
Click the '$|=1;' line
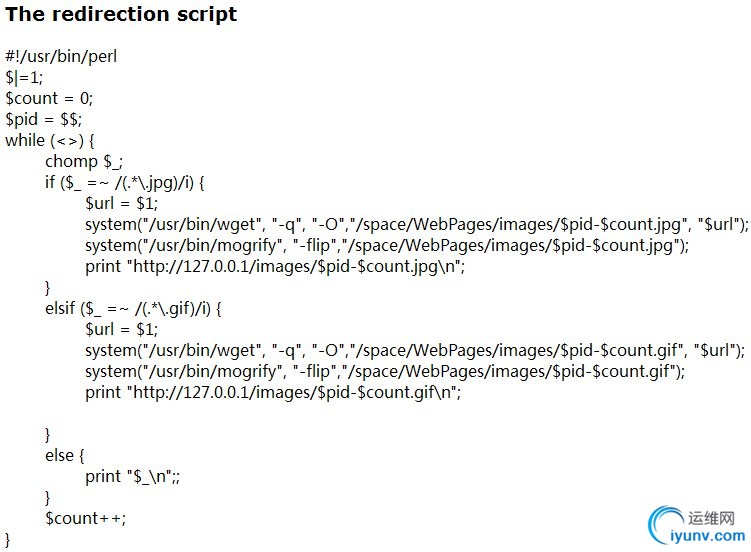[x=24, y=78]
